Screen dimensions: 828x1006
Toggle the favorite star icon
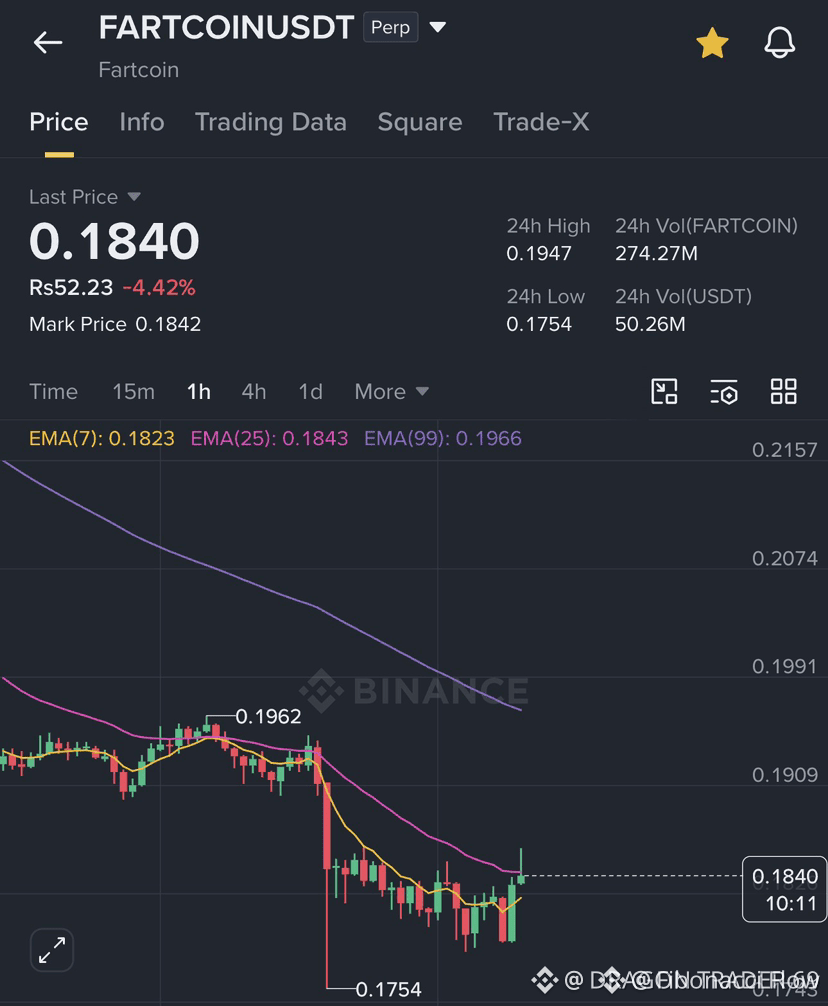click(x=713, y=43)
